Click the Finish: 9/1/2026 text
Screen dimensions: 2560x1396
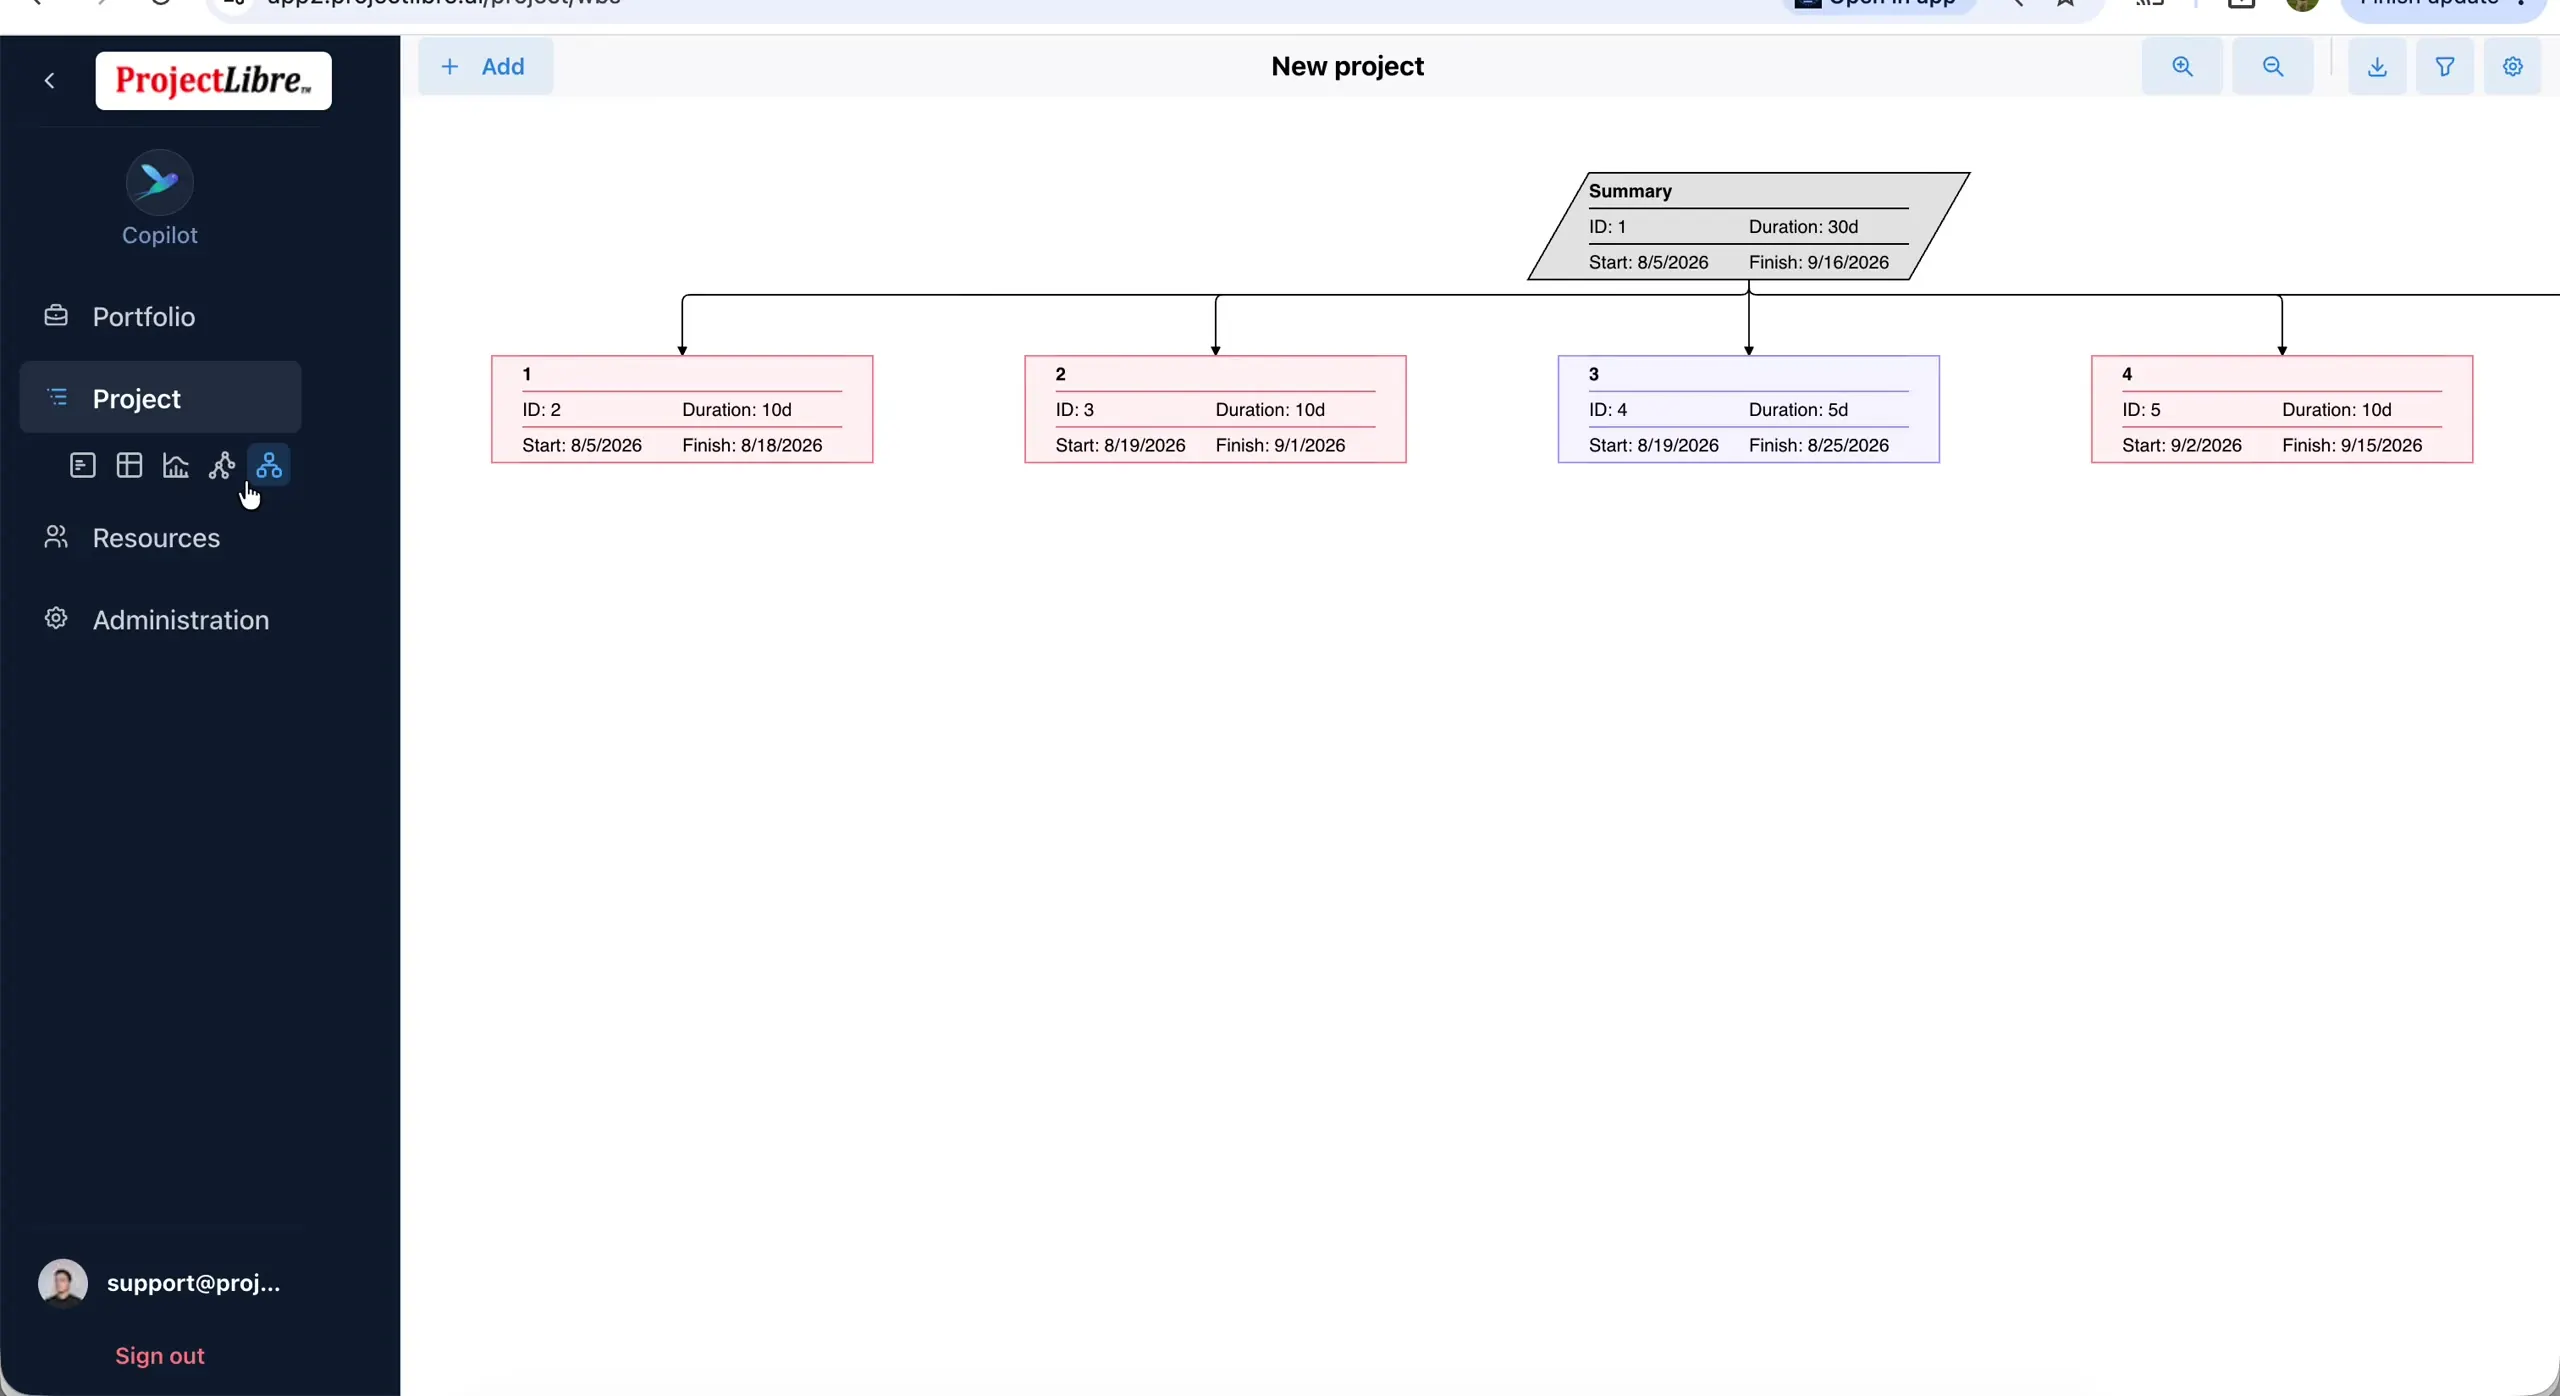[x=1280, y=446]
